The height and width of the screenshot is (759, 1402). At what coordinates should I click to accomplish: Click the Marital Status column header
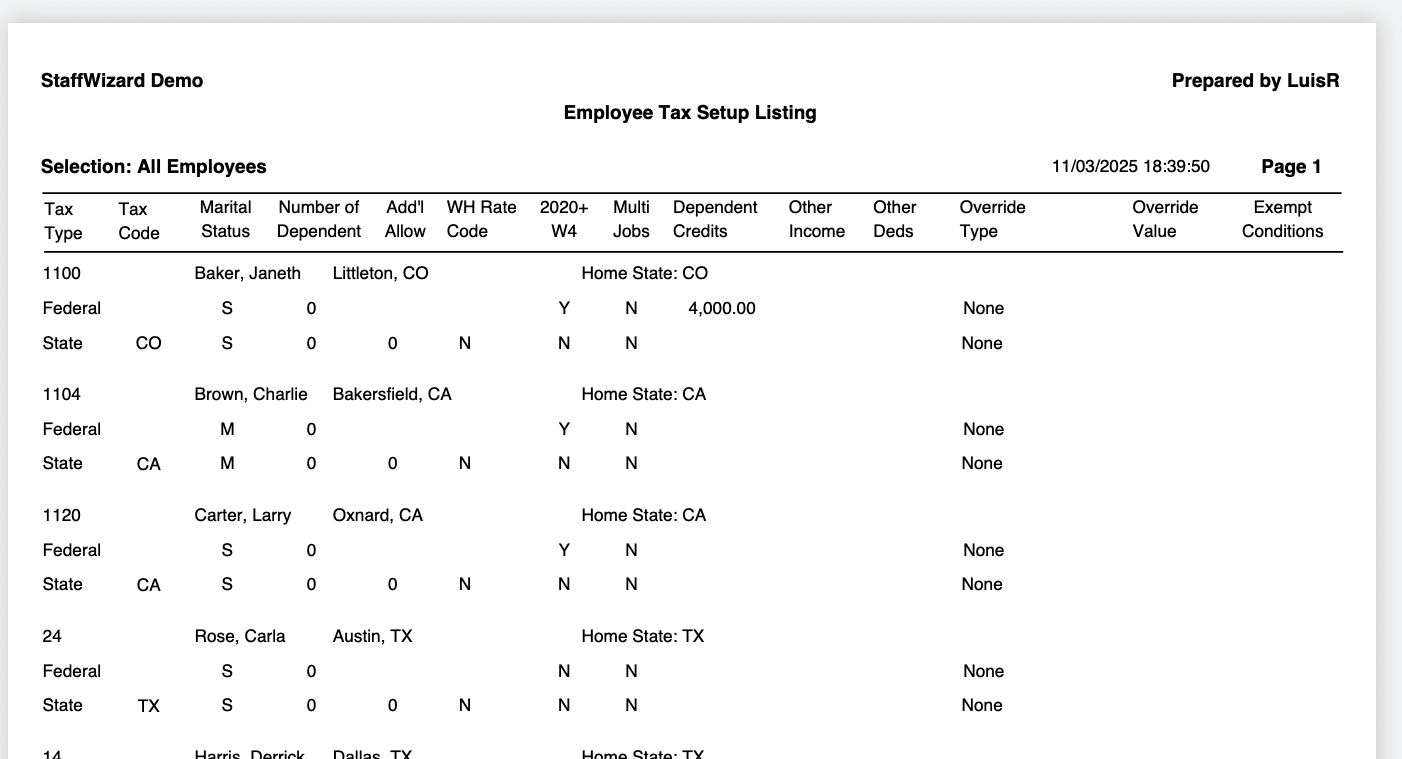(x=226, y=219)
